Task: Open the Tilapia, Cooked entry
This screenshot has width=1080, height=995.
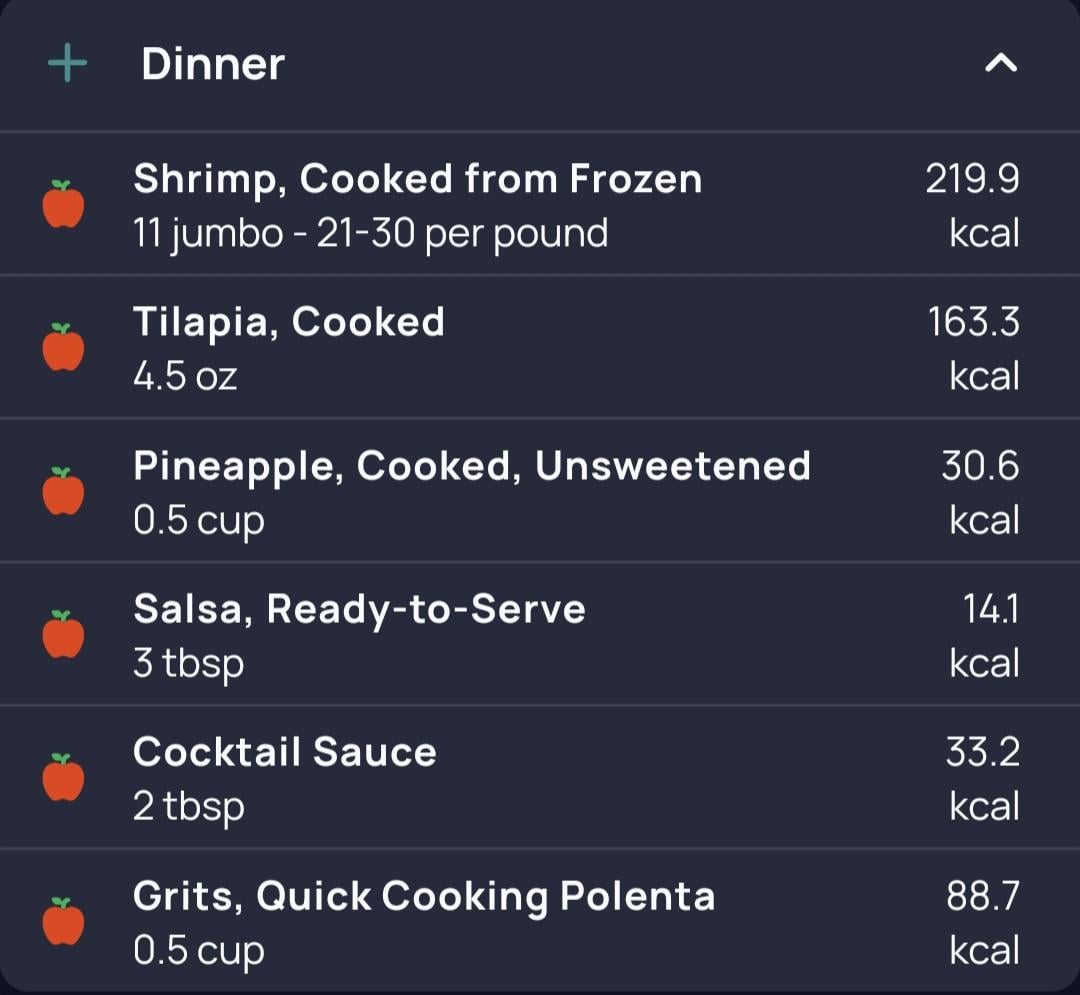Action: pos(540,347)
